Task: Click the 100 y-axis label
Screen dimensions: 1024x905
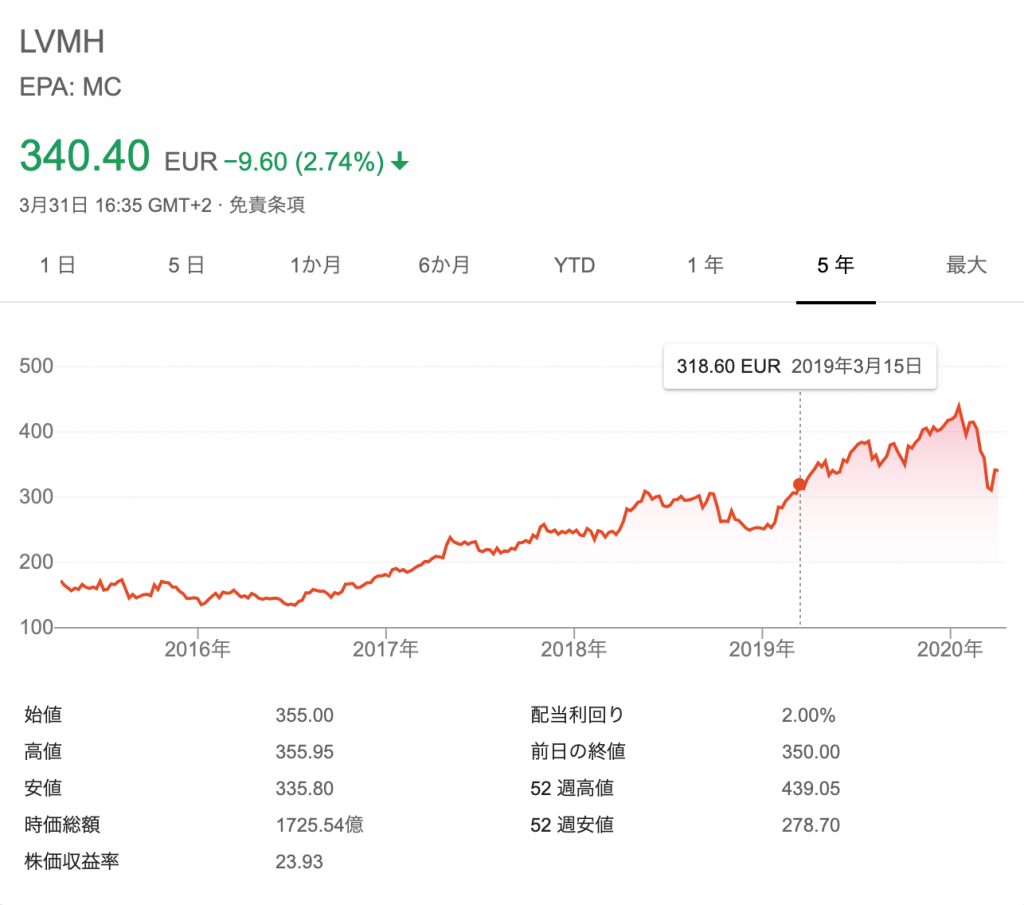Action: coord(37,627)
